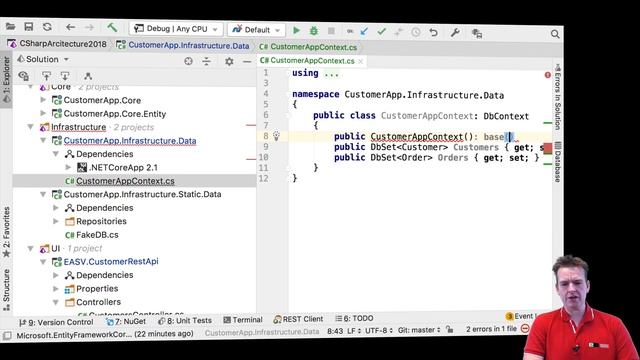This screenshot has width=640, height=360.
Task: Revert changes with the undo arrow icon
Action: click(433, 32)
